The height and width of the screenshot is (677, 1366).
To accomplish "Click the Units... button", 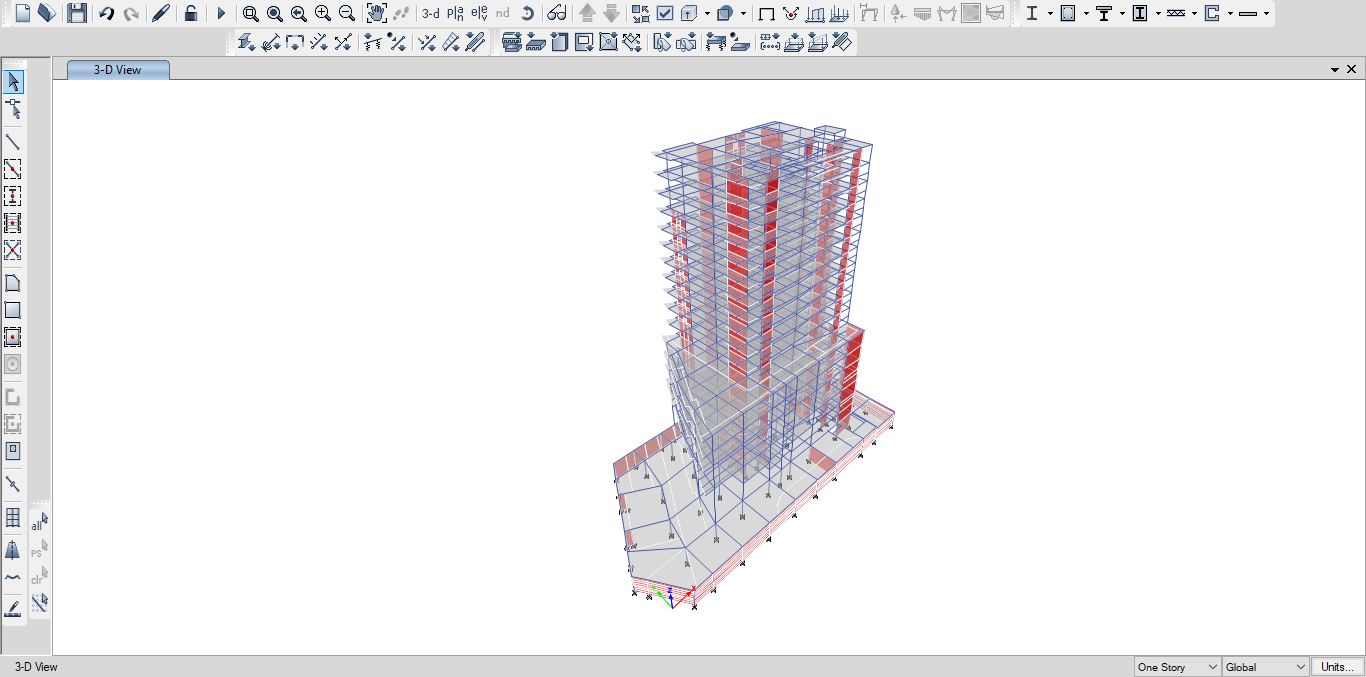I will (1338, 667).
